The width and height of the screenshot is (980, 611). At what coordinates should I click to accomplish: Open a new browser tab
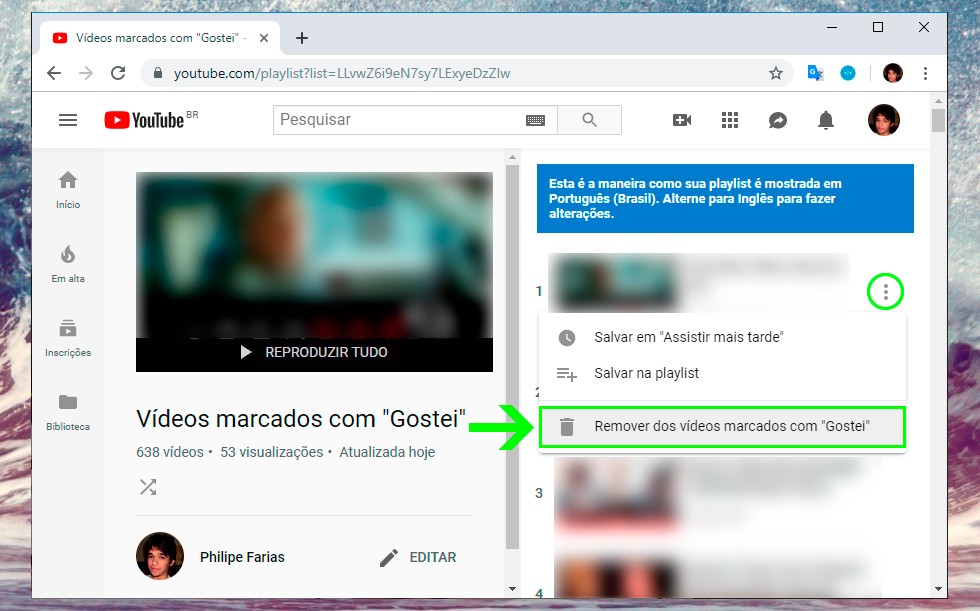(x=302, y=38)
